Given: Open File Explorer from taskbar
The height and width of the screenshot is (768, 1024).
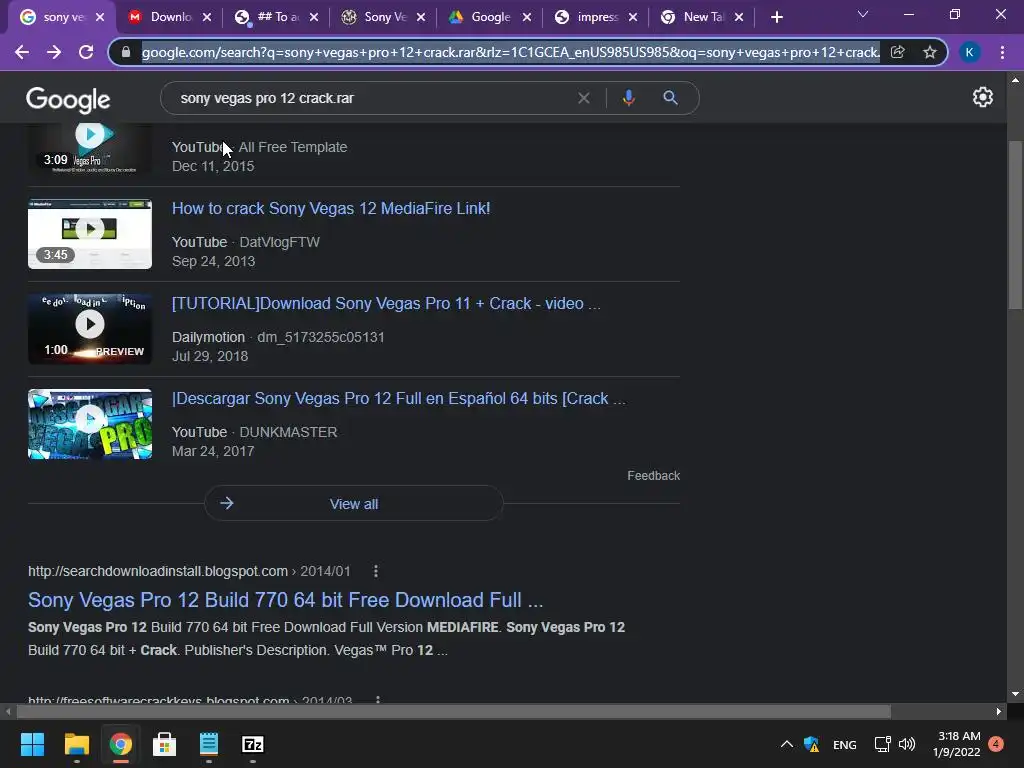Looking at the screenshot, I should 76,744.
